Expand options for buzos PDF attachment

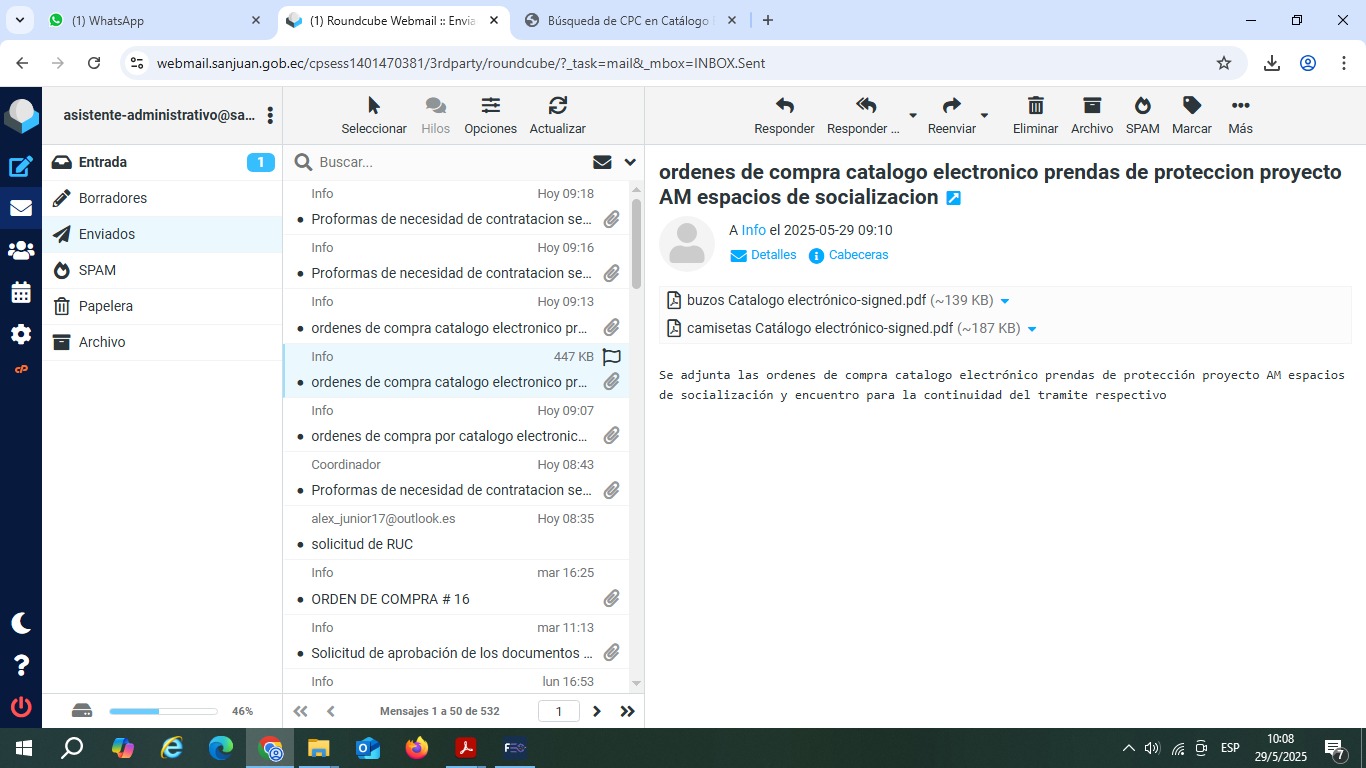(x=1005, y=301)
